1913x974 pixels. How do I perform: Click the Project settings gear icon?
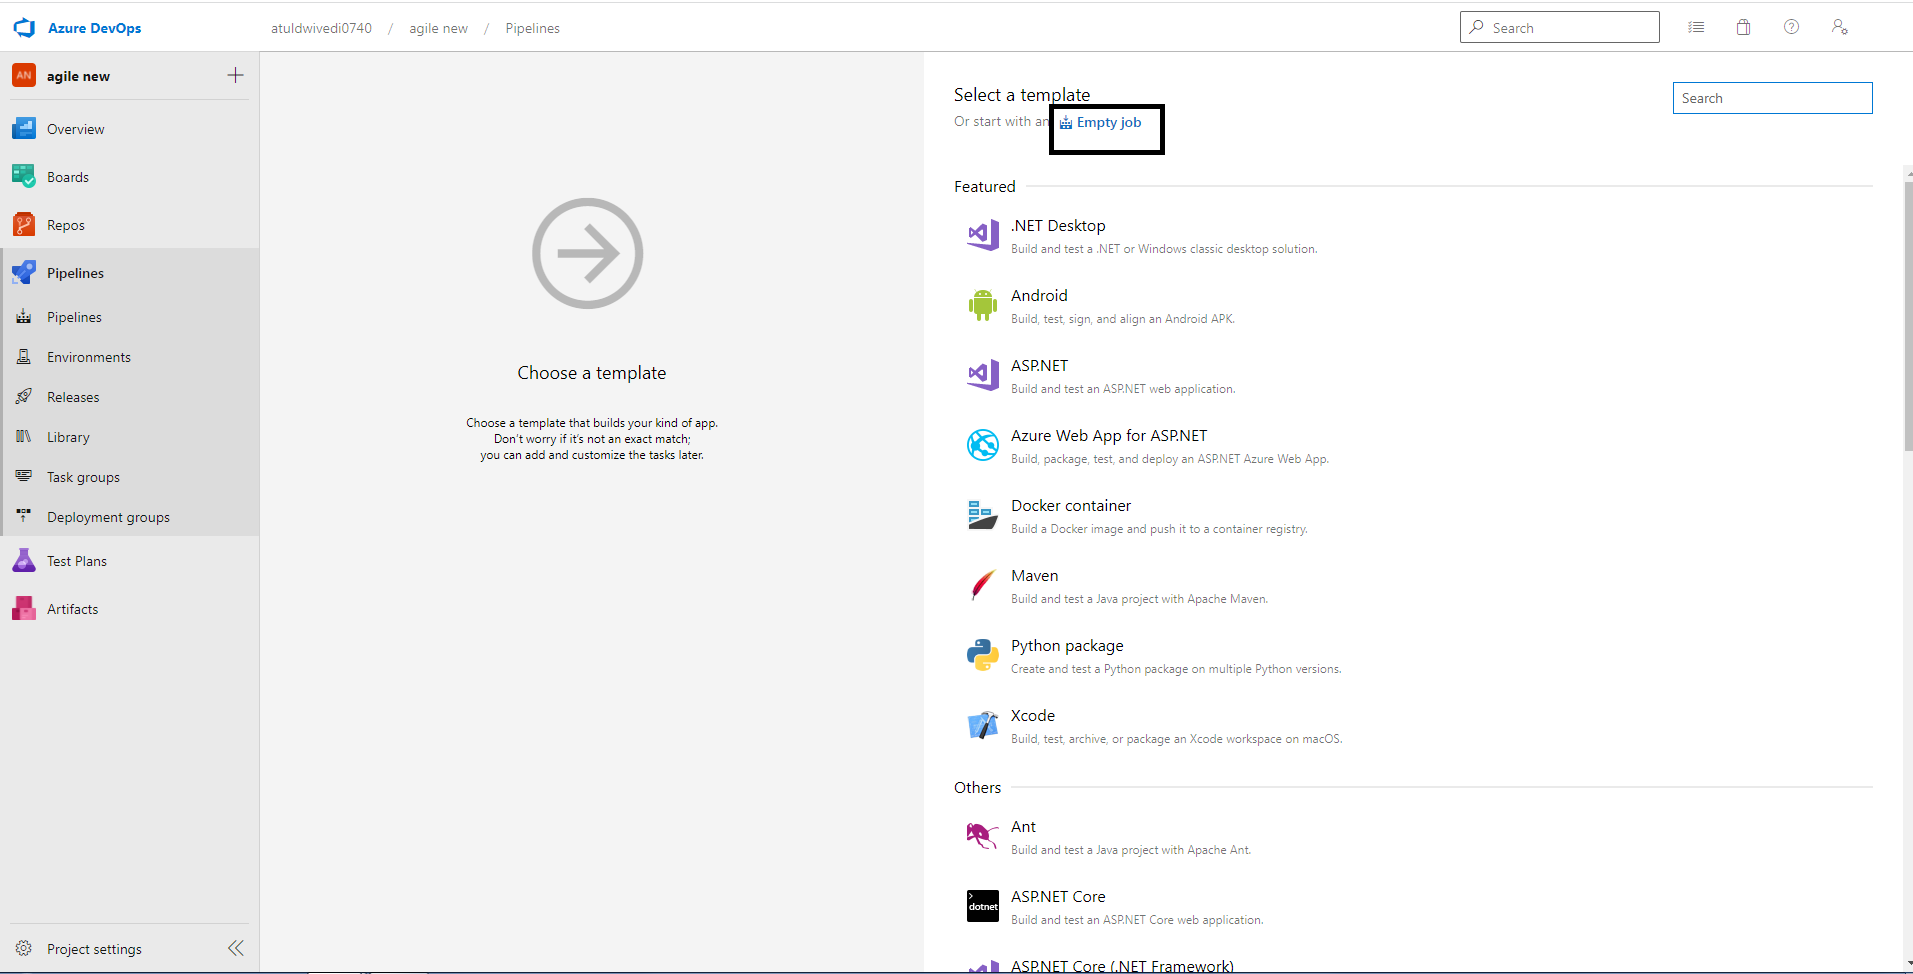click(24, 948)
